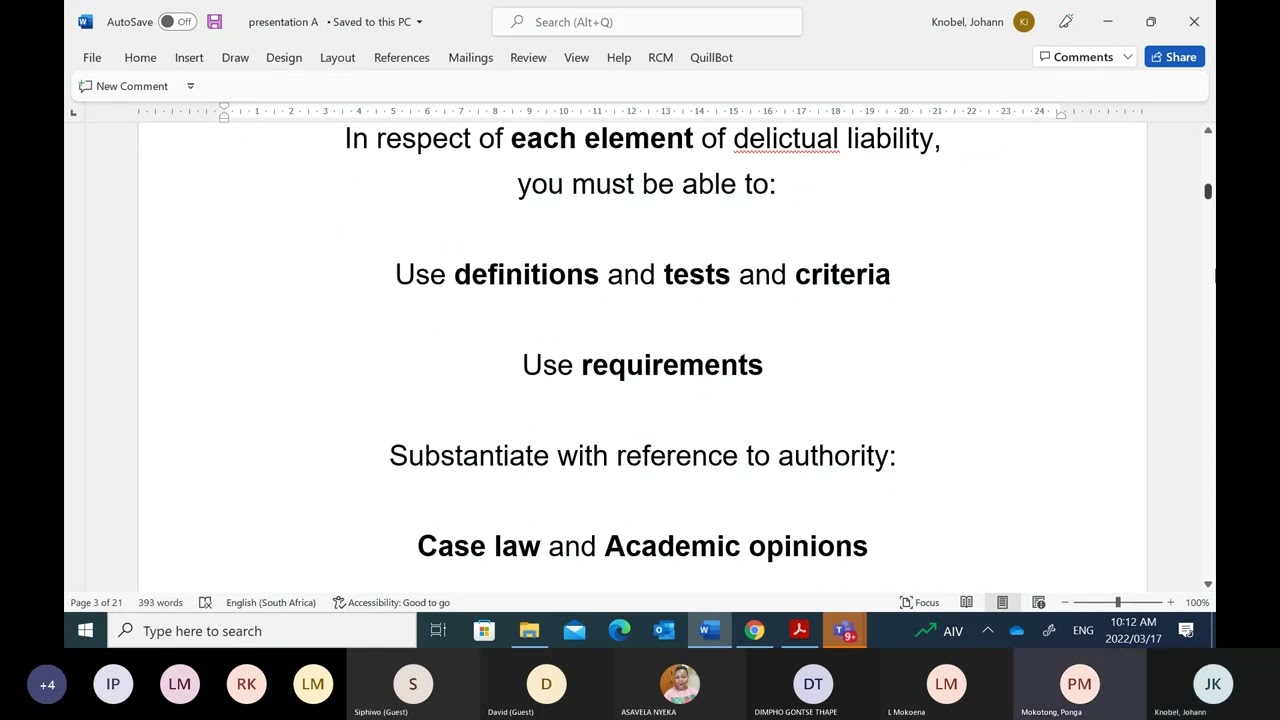This screenshot has height=720, width=1280.
Task: Click the vertical scrollbar thumb
Action: 1207,191
